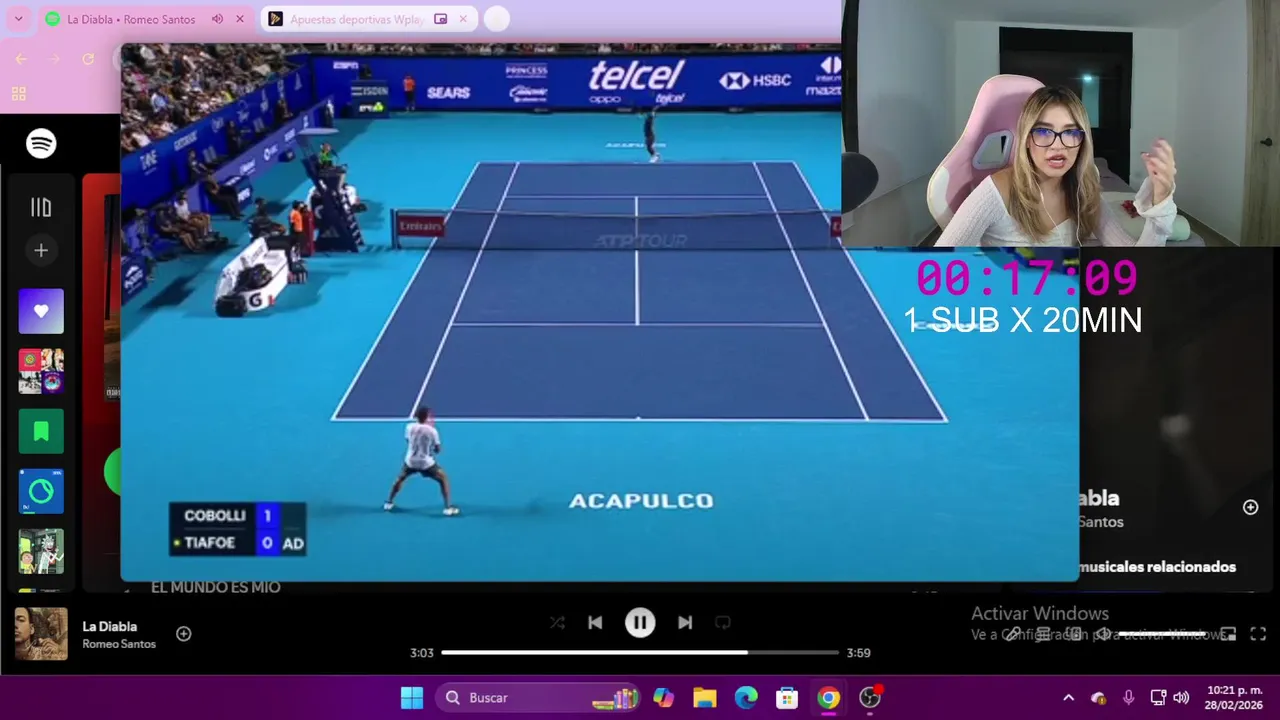Click the create playlist plus icon in sidebar

[x=41, y=251]
